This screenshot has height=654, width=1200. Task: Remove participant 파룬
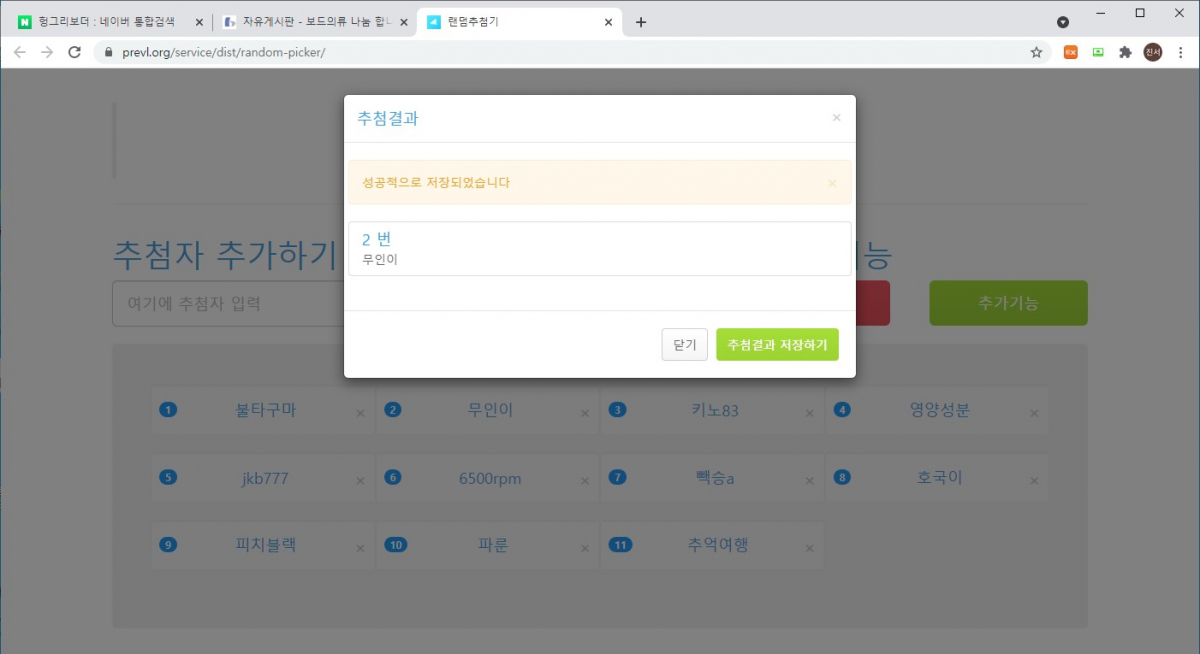coord(585,548)
